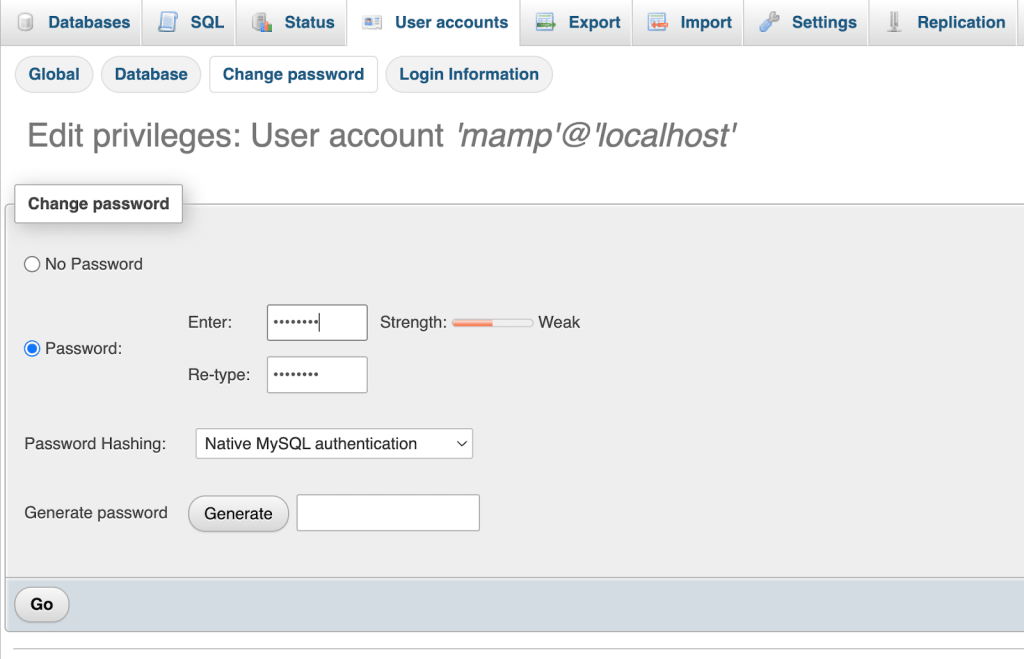Submit the form with Go button
The height and width of the screenshot is (659, 1024).
tap(42, 604)
